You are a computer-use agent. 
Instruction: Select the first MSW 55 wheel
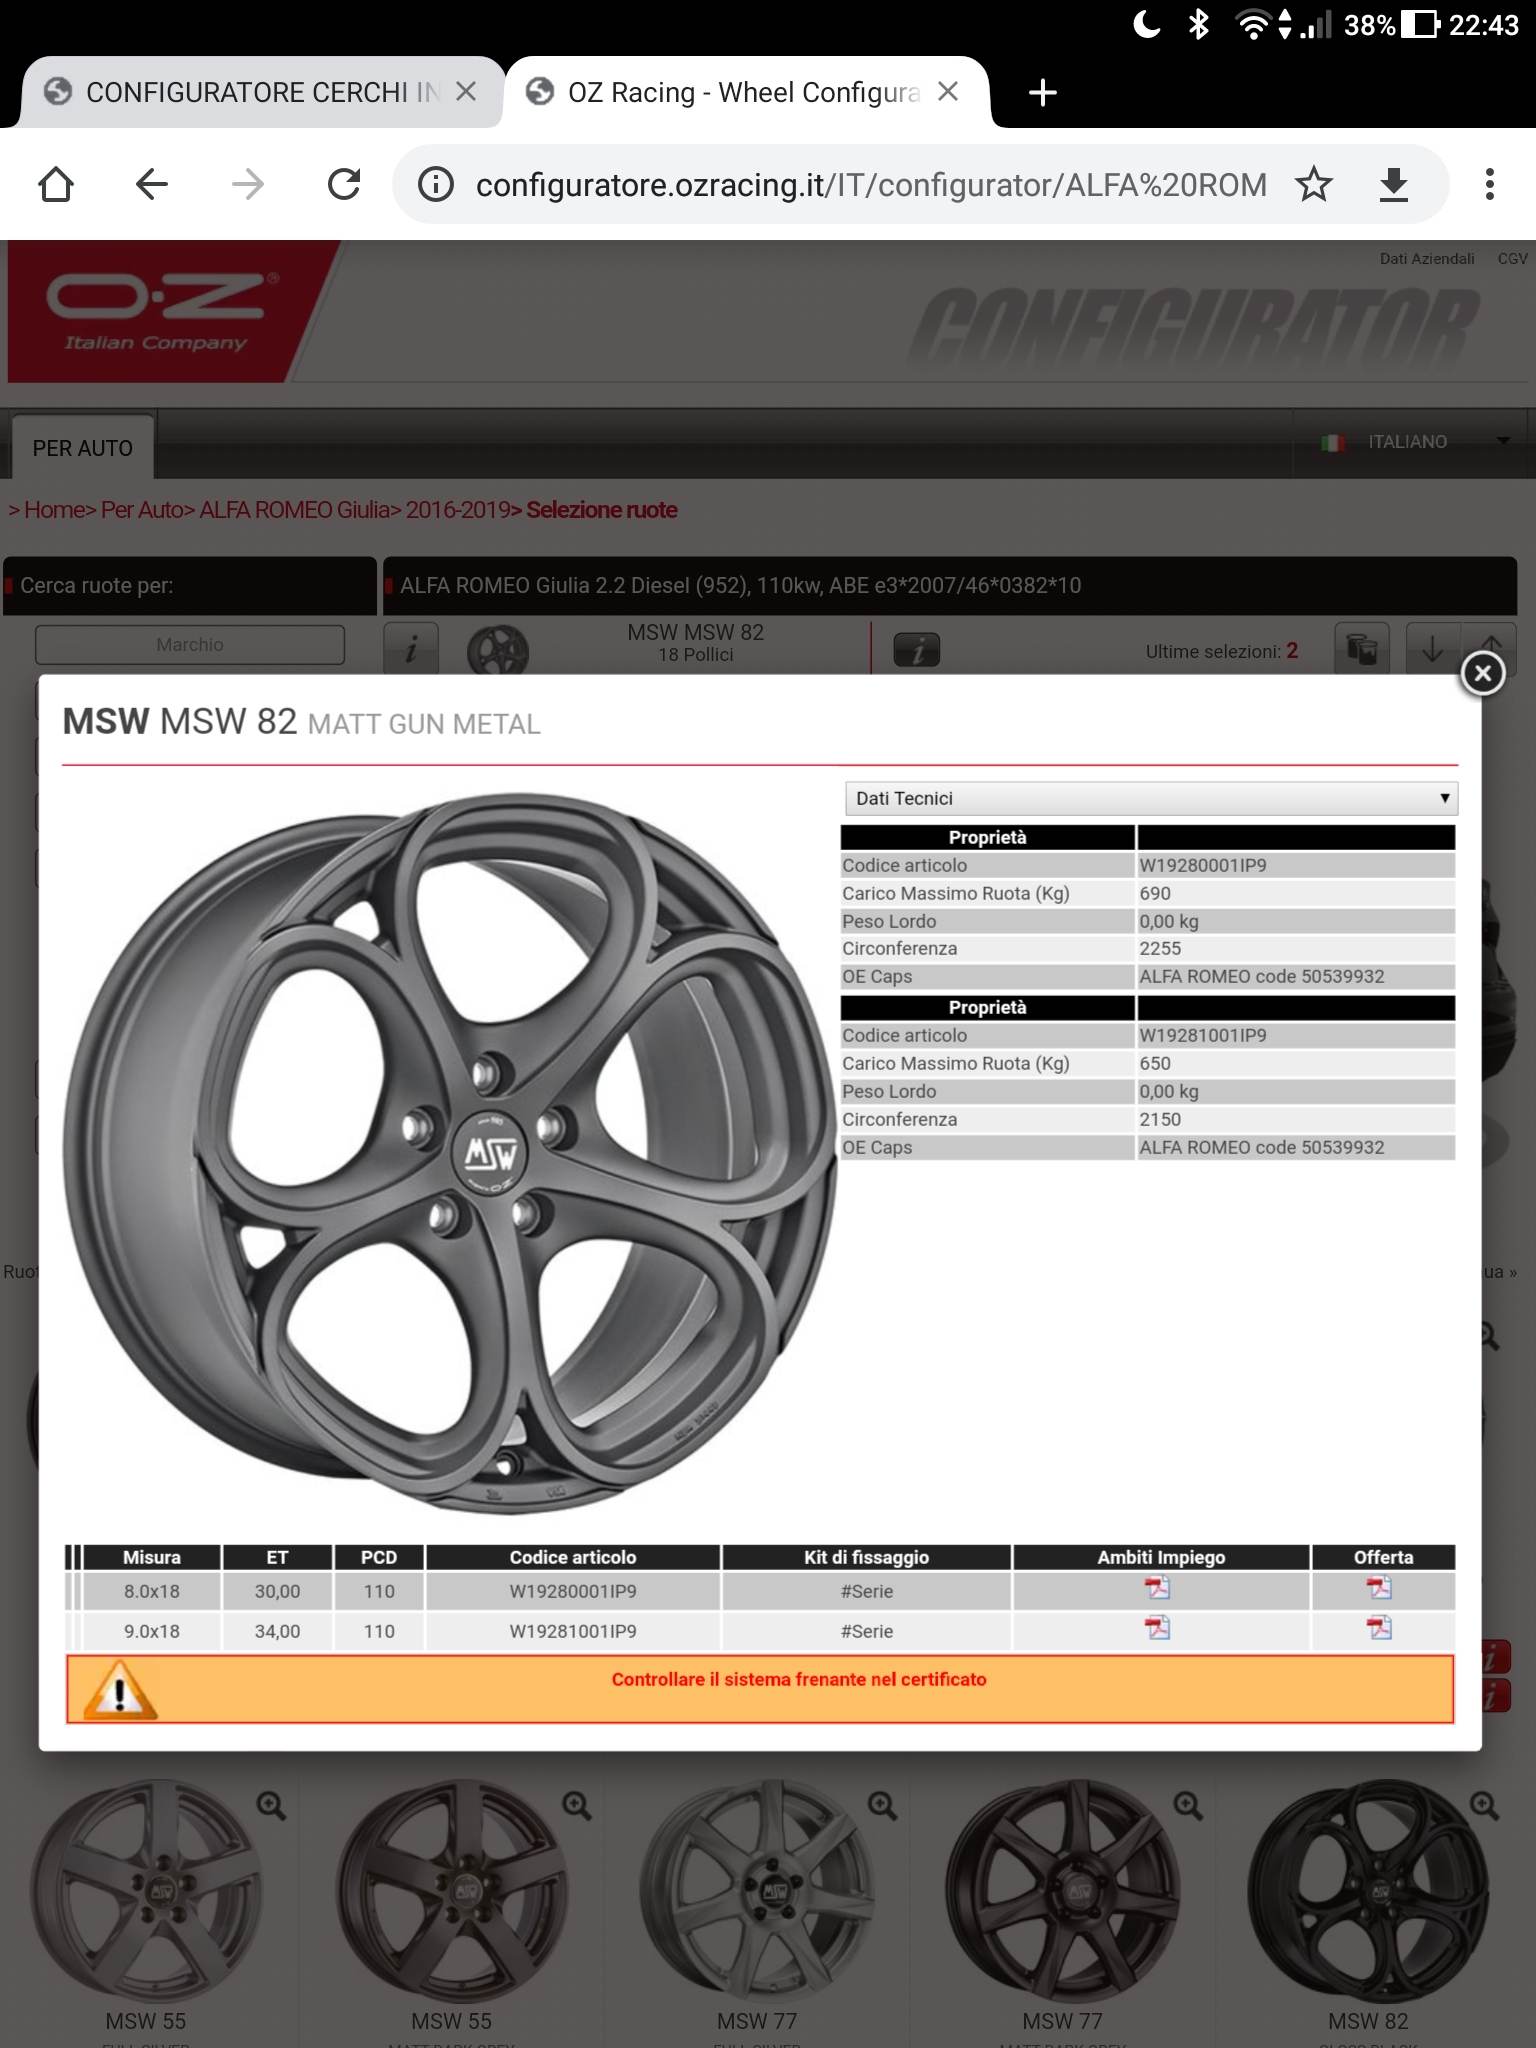146,1890
